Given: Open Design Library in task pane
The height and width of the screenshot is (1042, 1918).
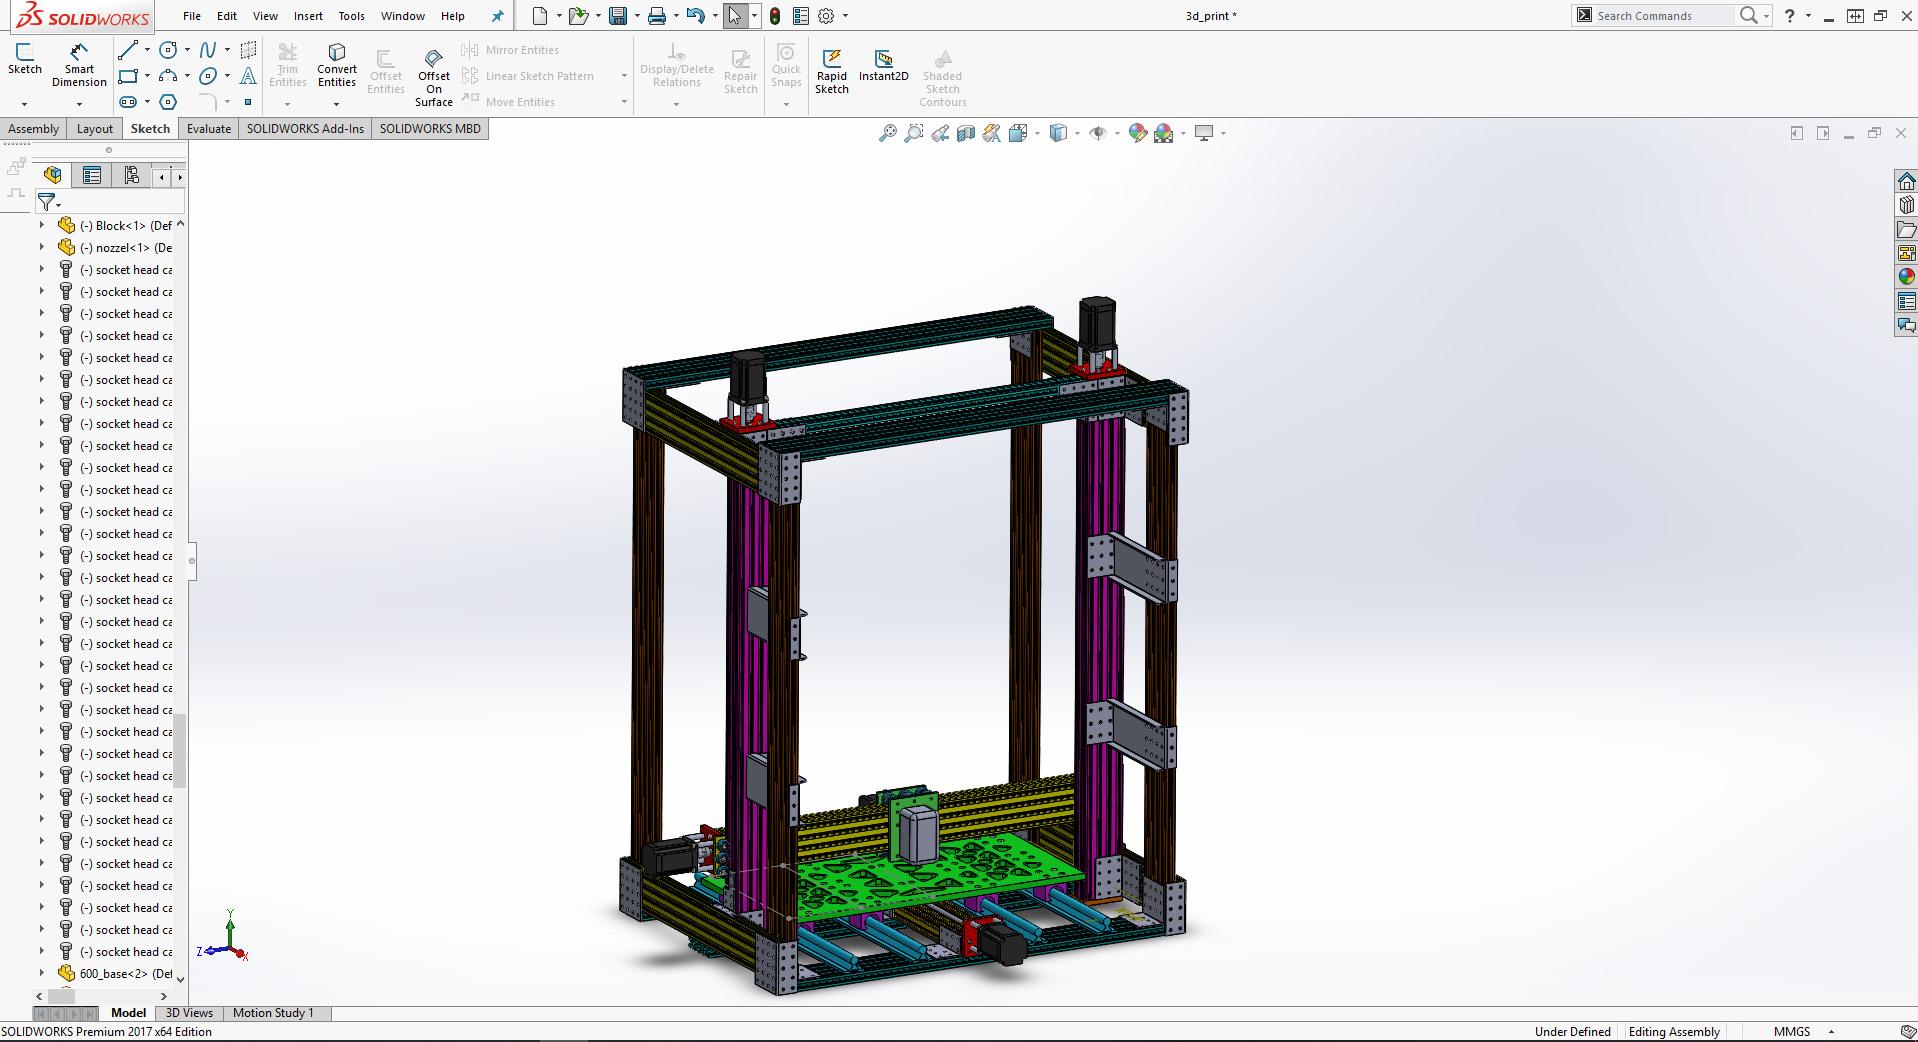Looking at the screenshot, I should click(x=1906, y=205).
